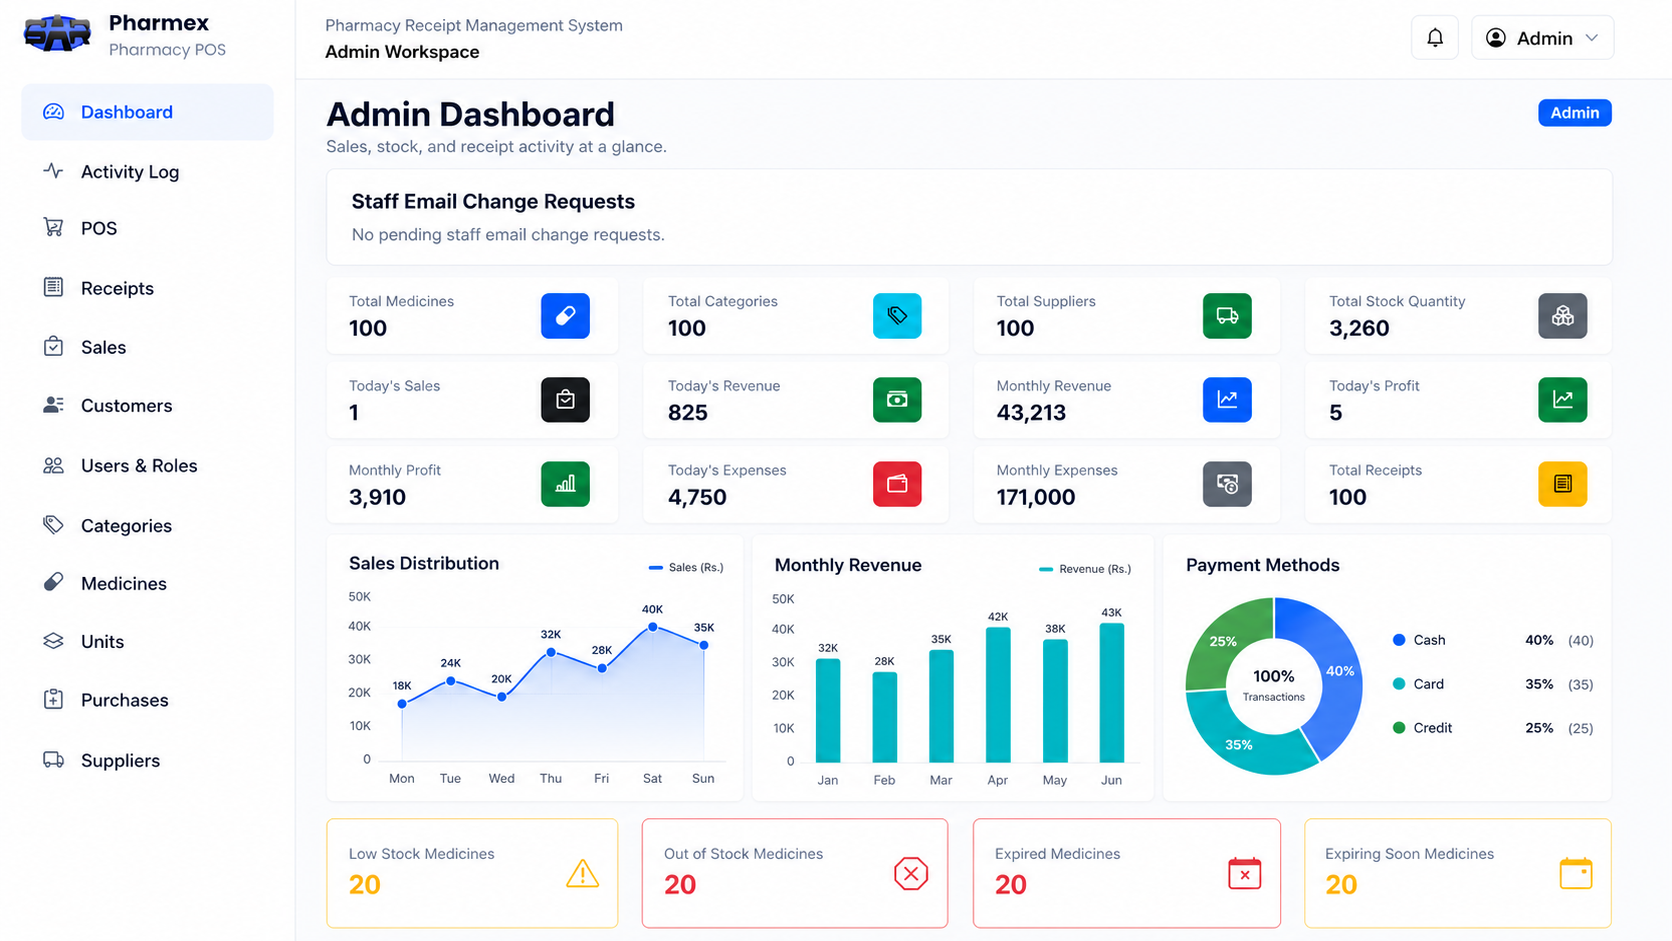Click the Expiring Soon calendar icon
1672x941 pixels.
1576,874
